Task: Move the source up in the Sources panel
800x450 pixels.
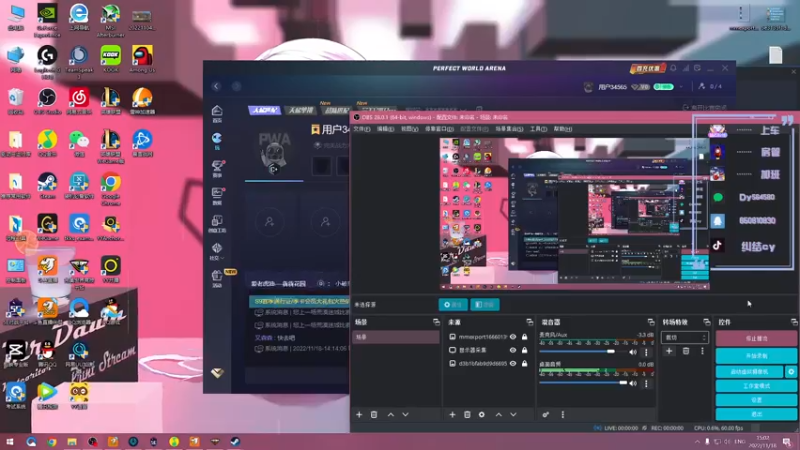Action: coord(498,415)
